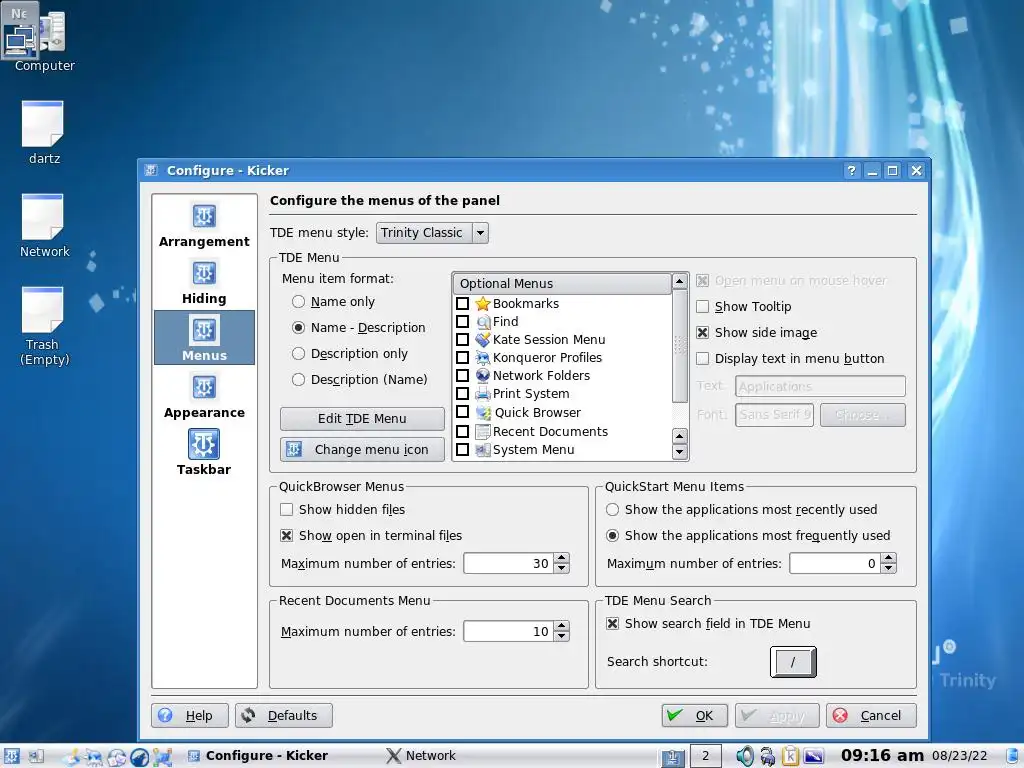Check the Quick Browser optional menu
The width and height of the screenshot is (1024, 768).
point(462,412)
